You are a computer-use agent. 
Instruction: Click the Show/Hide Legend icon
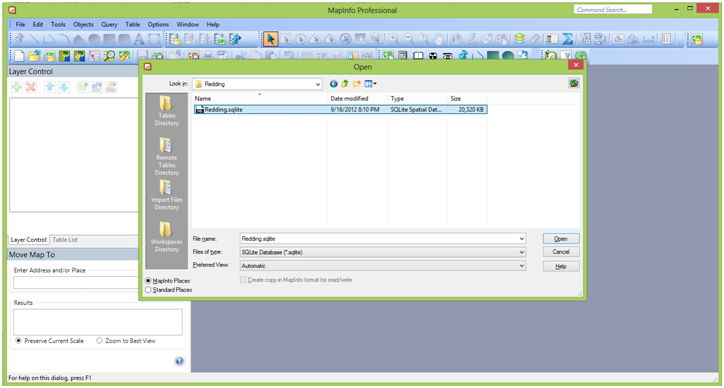[552, 39]
